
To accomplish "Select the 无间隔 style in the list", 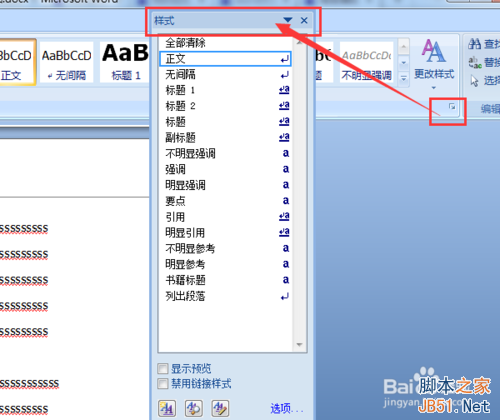I will pyautogui.click(x=225, y=74).
